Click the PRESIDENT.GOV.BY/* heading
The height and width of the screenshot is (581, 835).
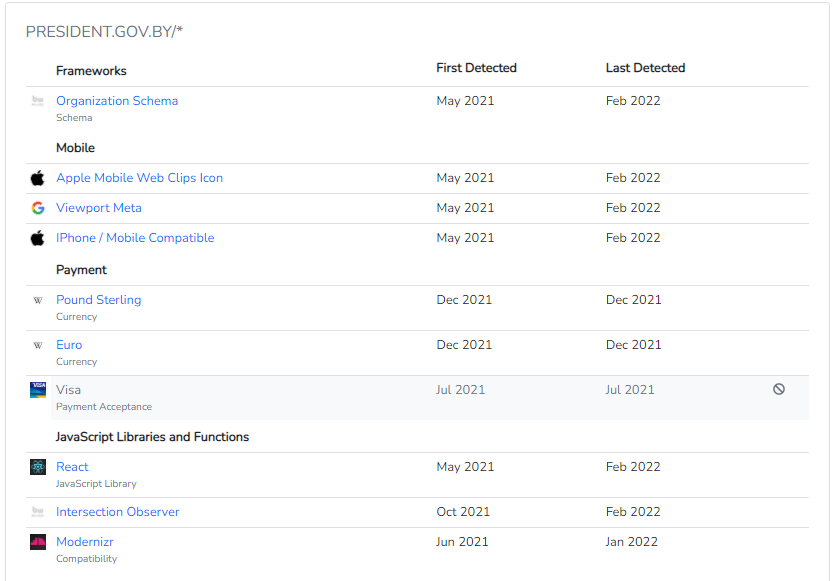tap(104, 32)
